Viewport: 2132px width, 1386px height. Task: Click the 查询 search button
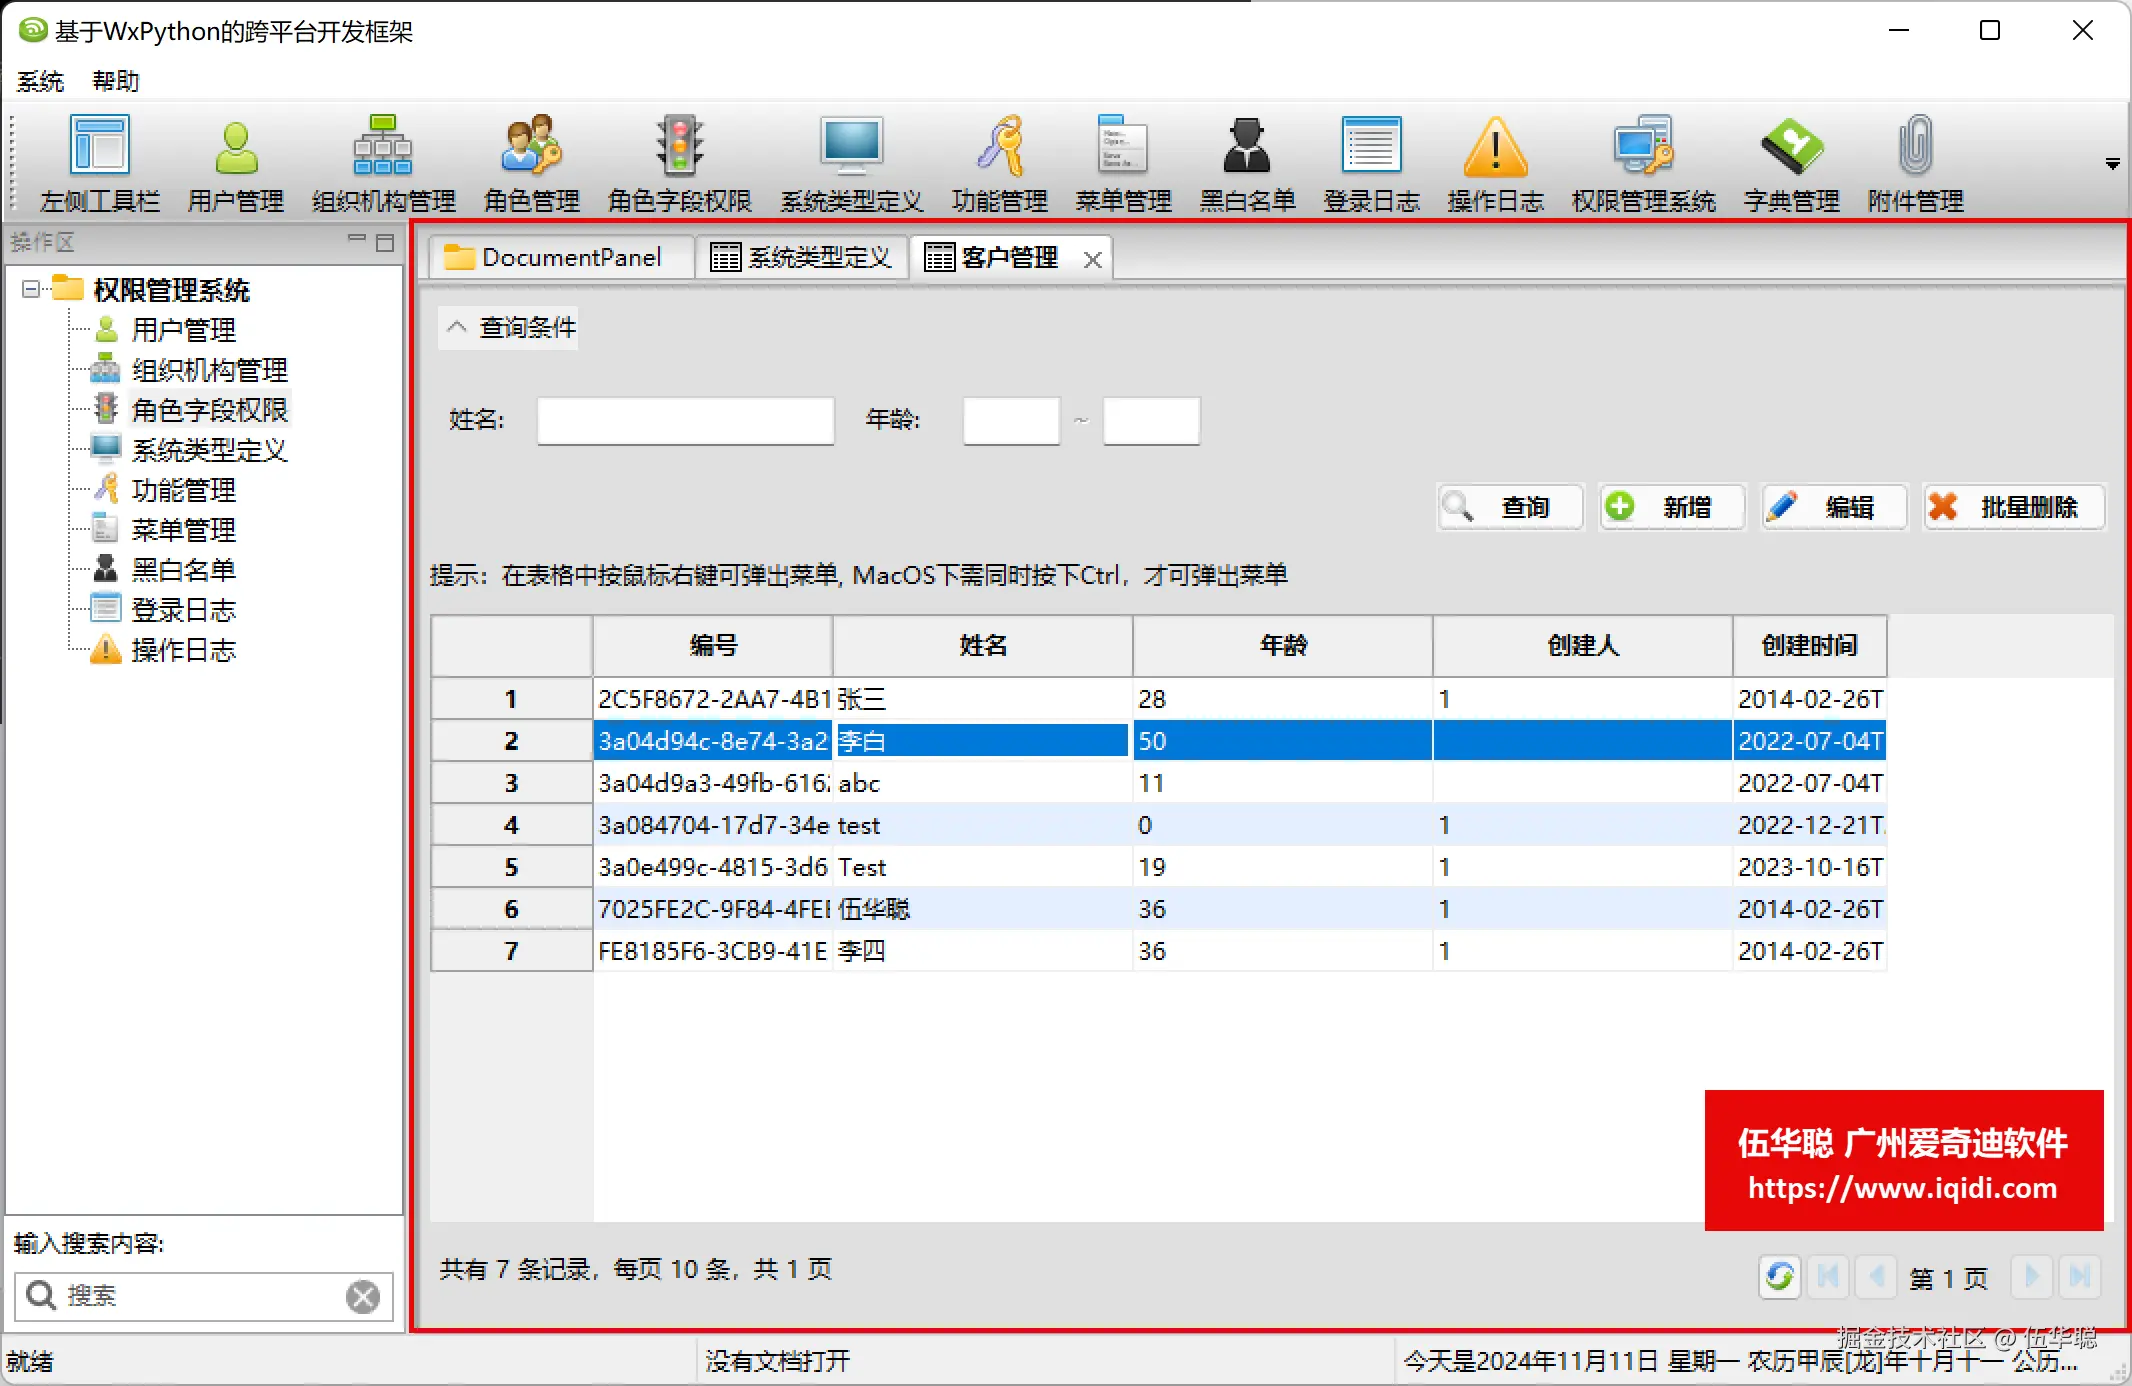coord(1510,507)
